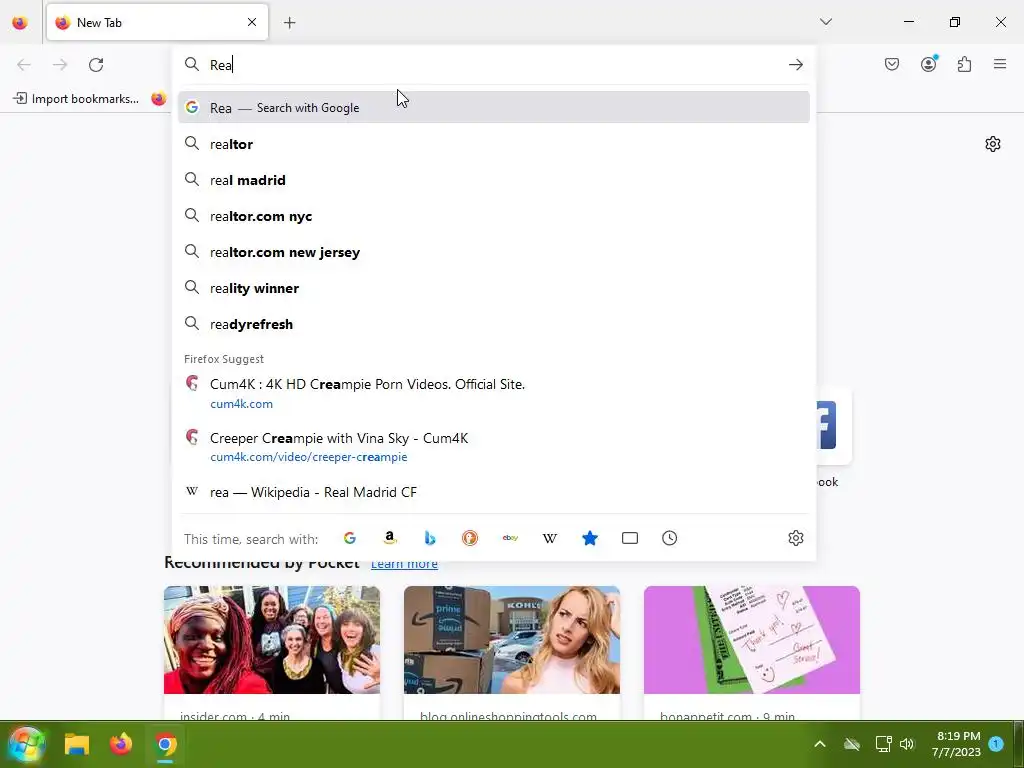This screenshot has height=768, width=1024.
Task: Open the insider.com story thumbnail
Action: pyautogui.click(x=272, y=640)
